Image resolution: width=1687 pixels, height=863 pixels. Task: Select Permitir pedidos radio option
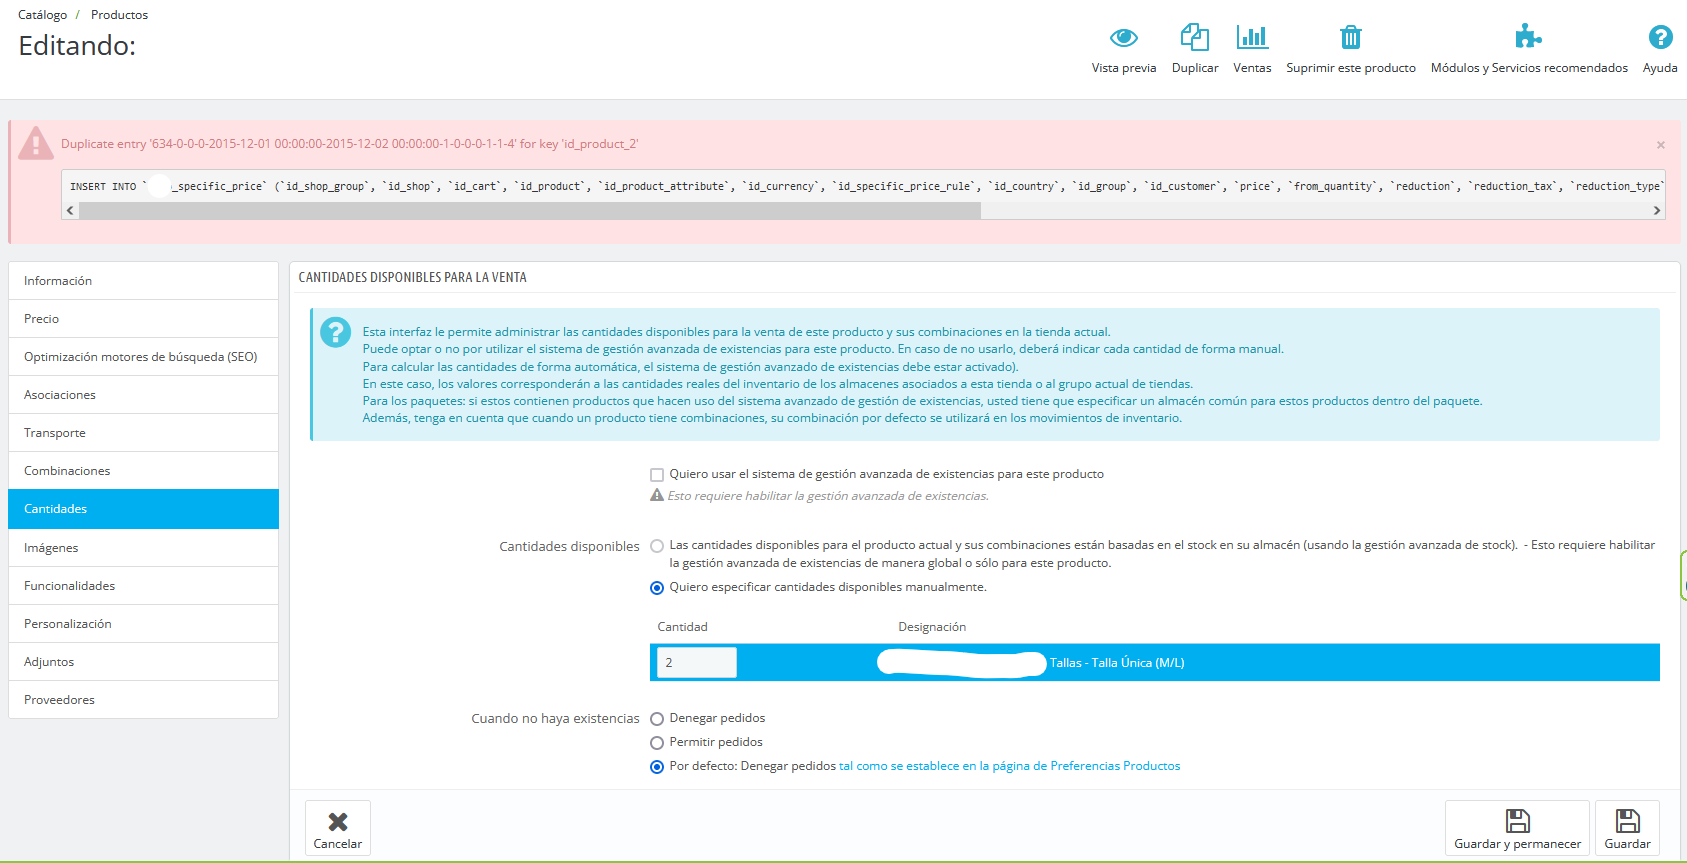[657, 743]
